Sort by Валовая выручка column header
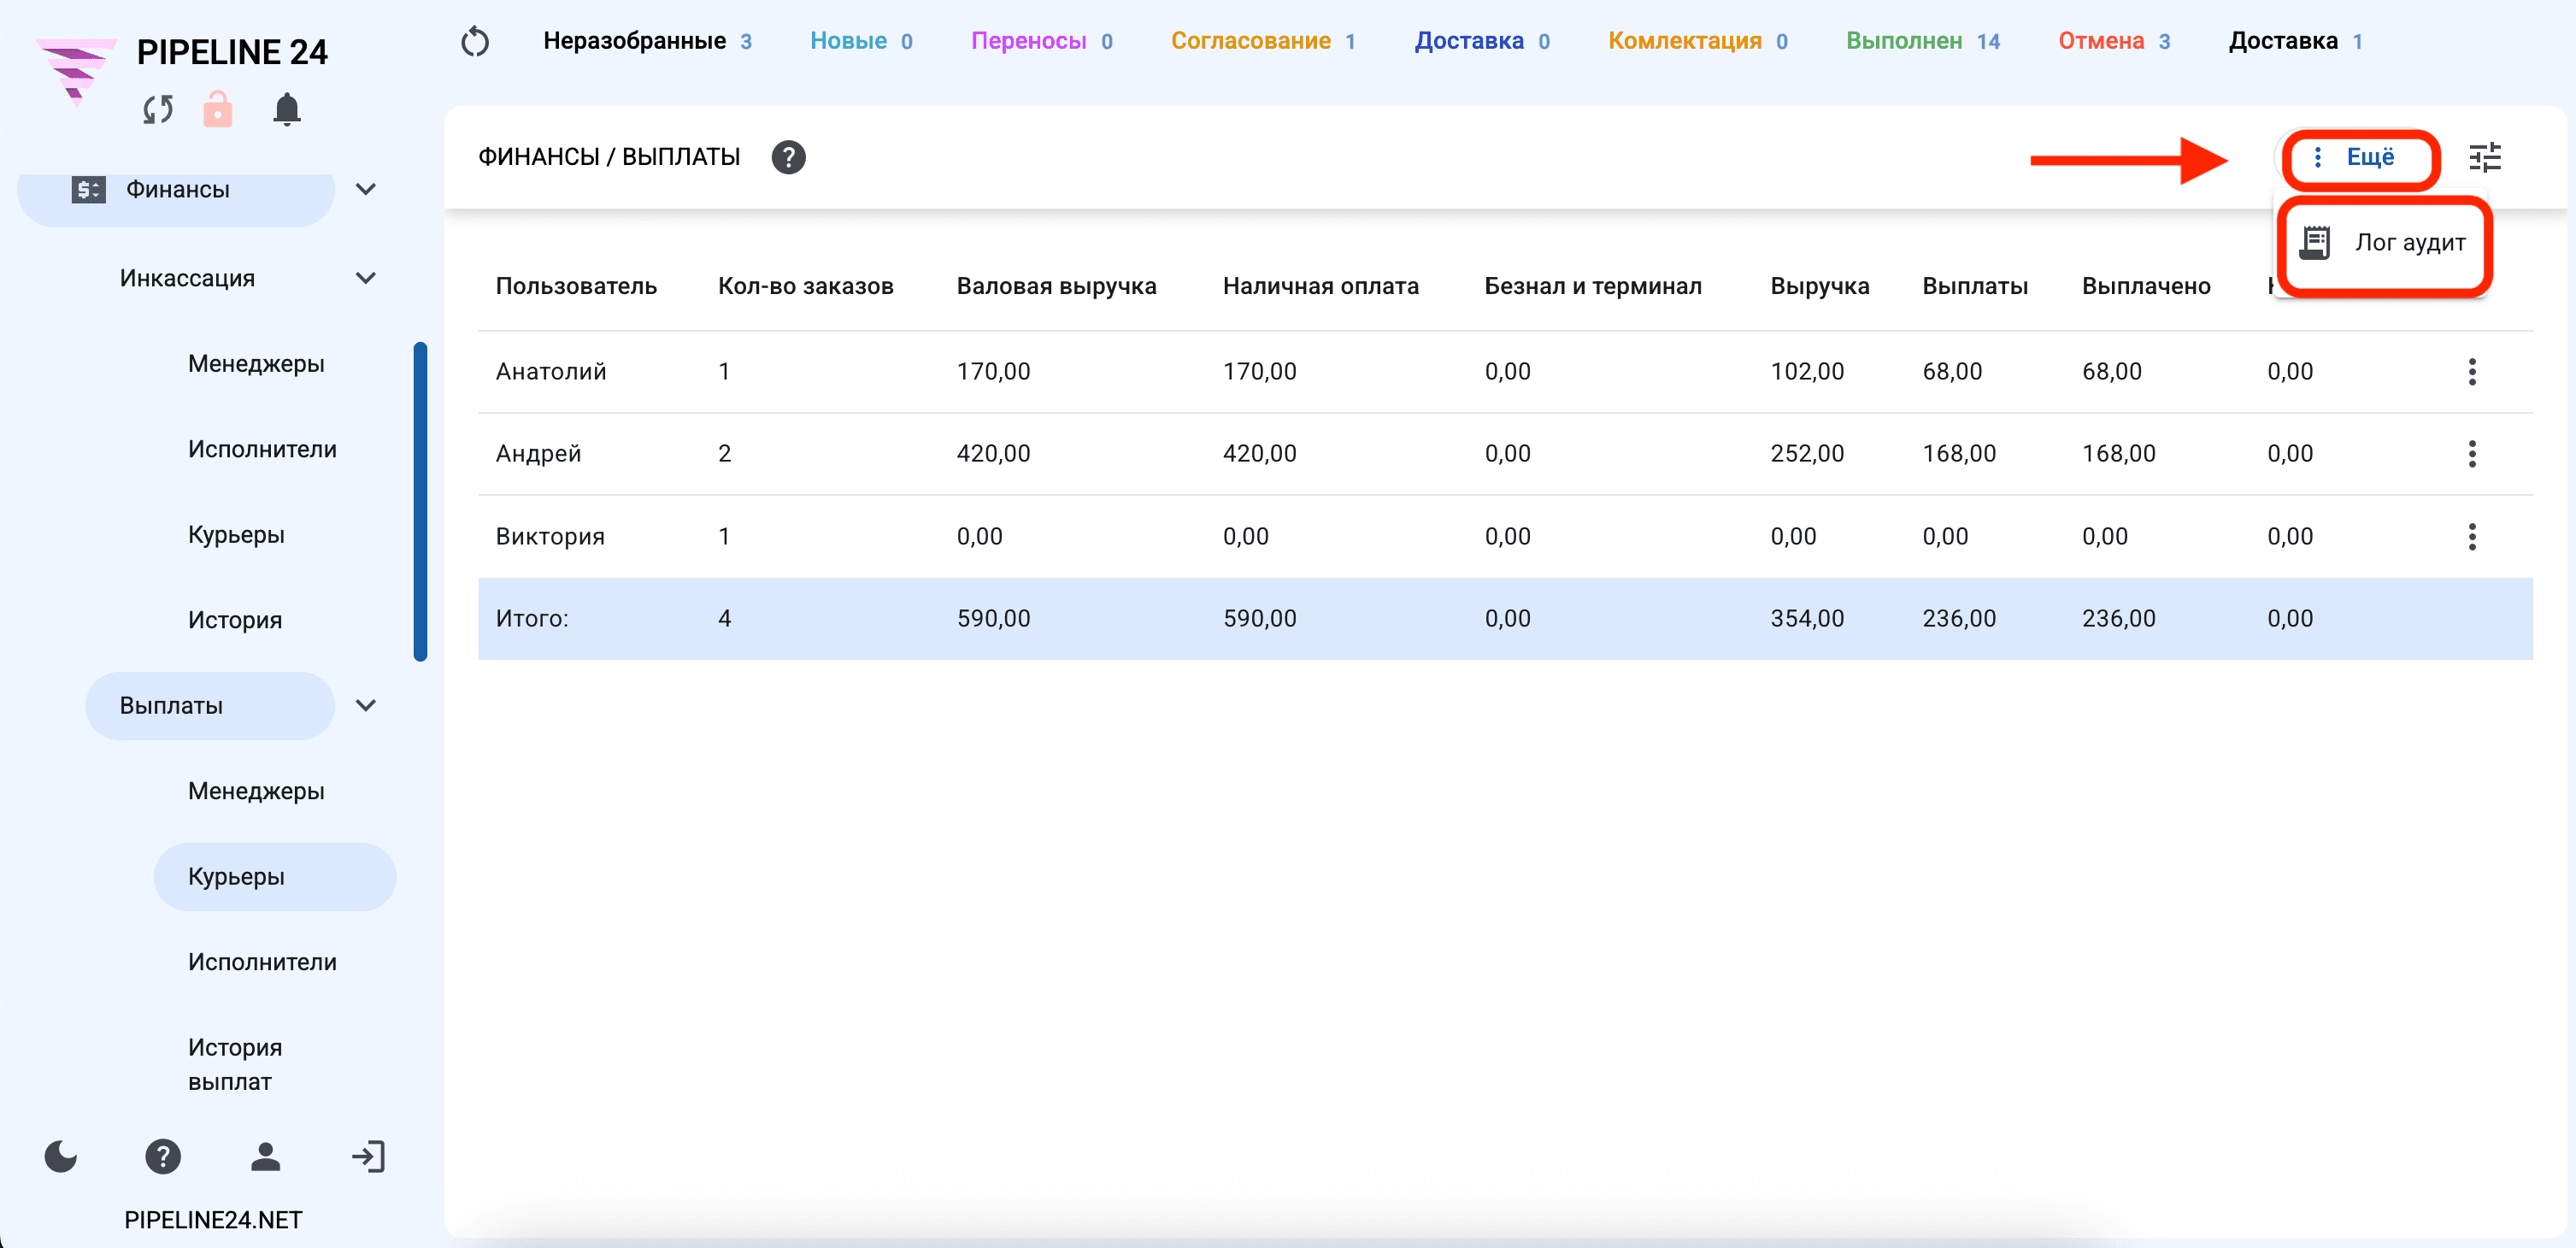The width and height of the screenshot is (2576, 1248). click(1056, 286)
